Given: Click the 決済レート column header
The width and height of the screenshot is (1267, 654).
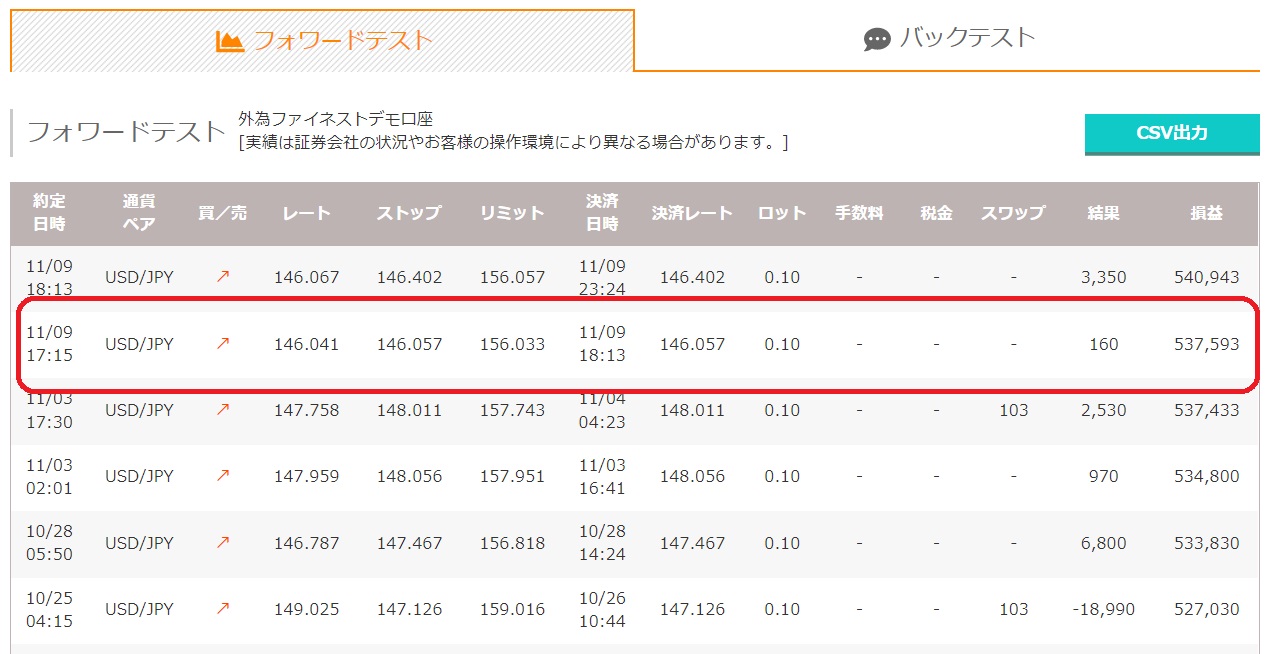Looking at the screenshot, I should point(692,213).
